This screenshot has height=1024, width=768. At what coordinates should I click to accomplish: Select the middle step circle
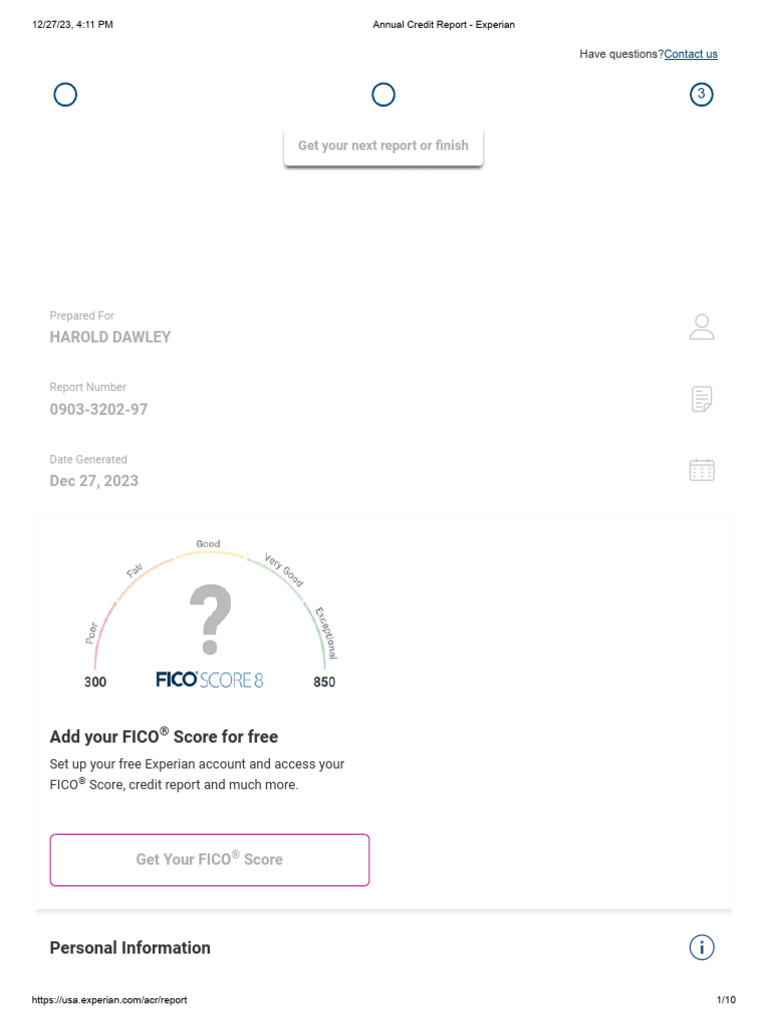coord(383,95)
